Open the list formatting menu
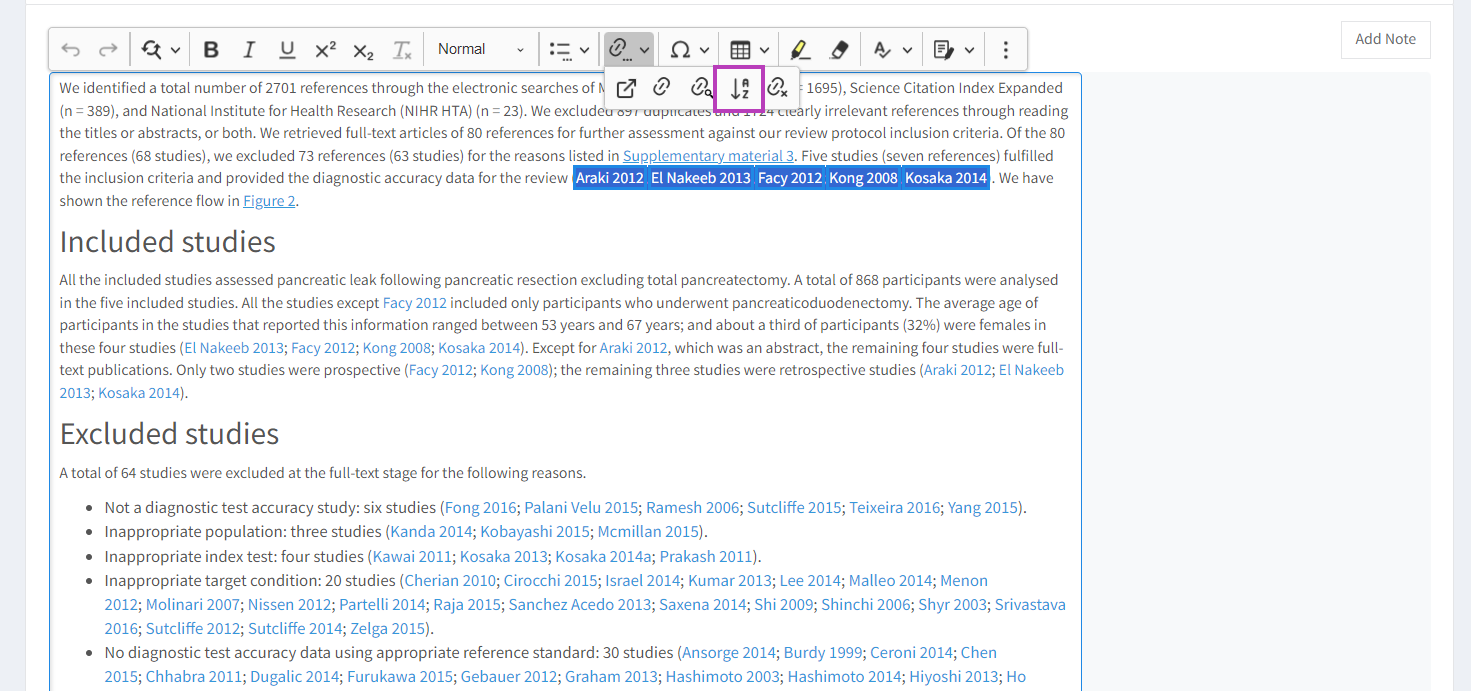Image resolution: width=1471 pixels, height=691 pixels. point(570,50)
